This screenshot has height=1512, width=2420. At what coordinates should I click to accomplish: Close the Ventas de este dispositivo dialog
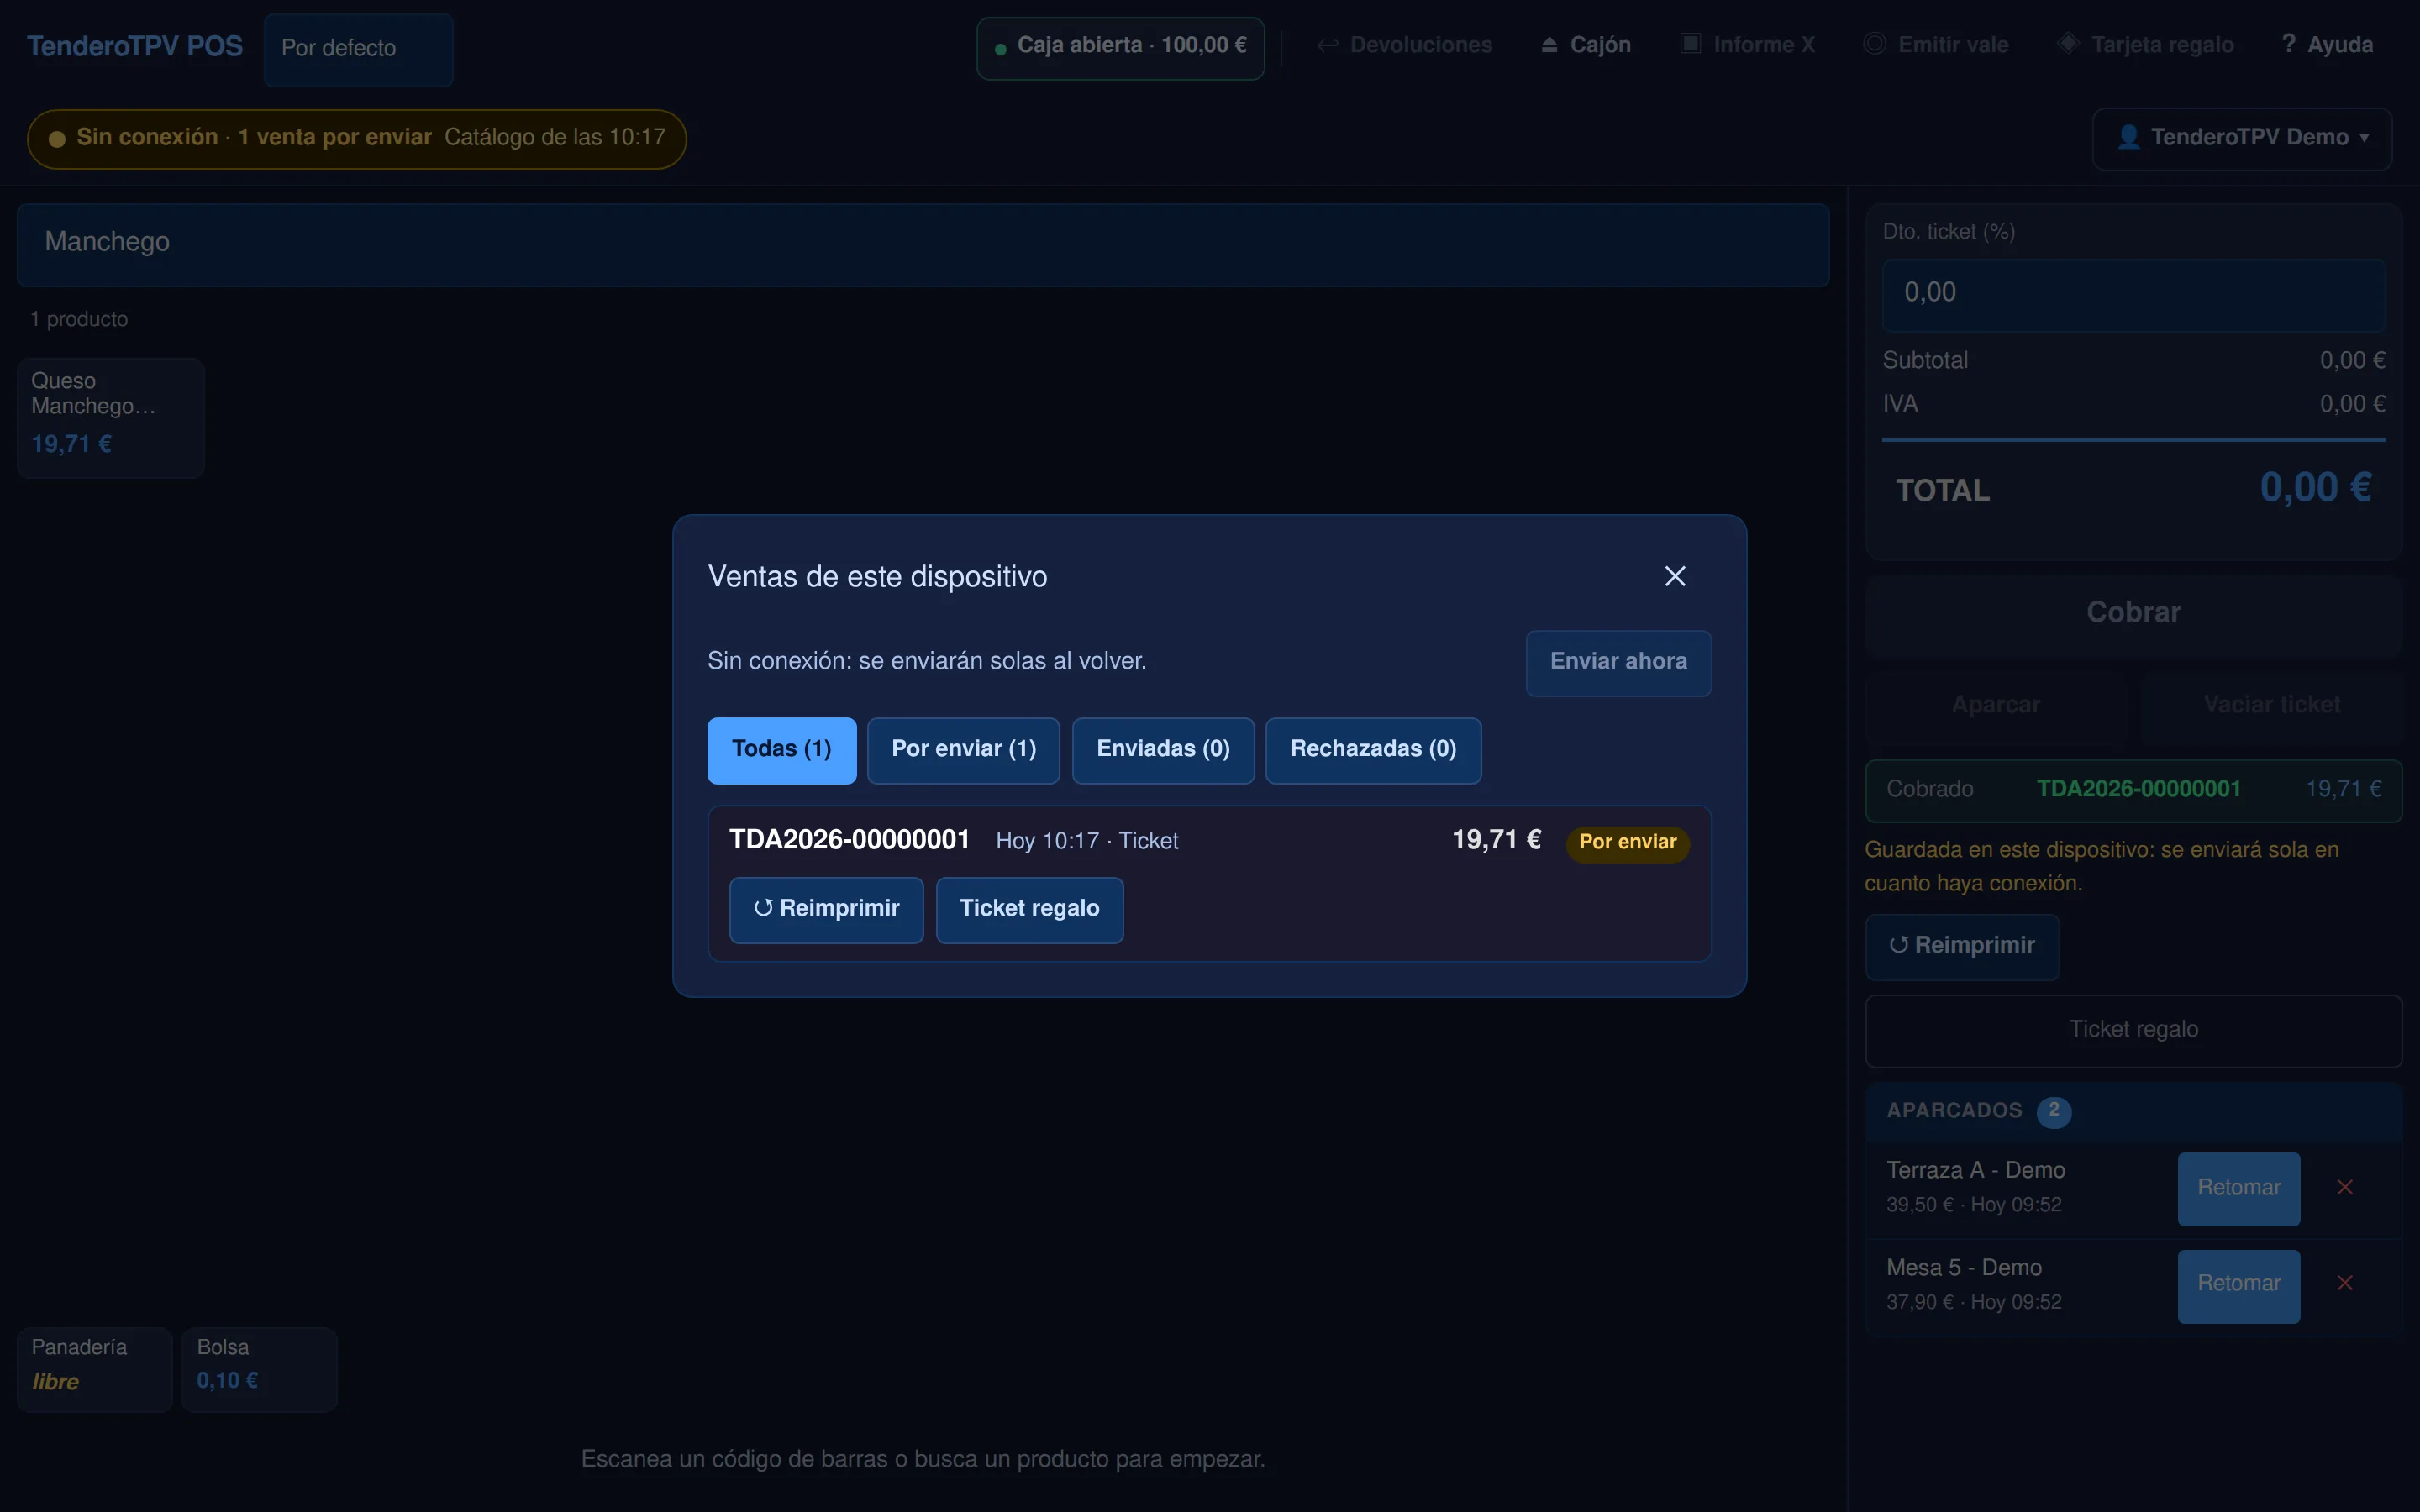click(1675, 576)
